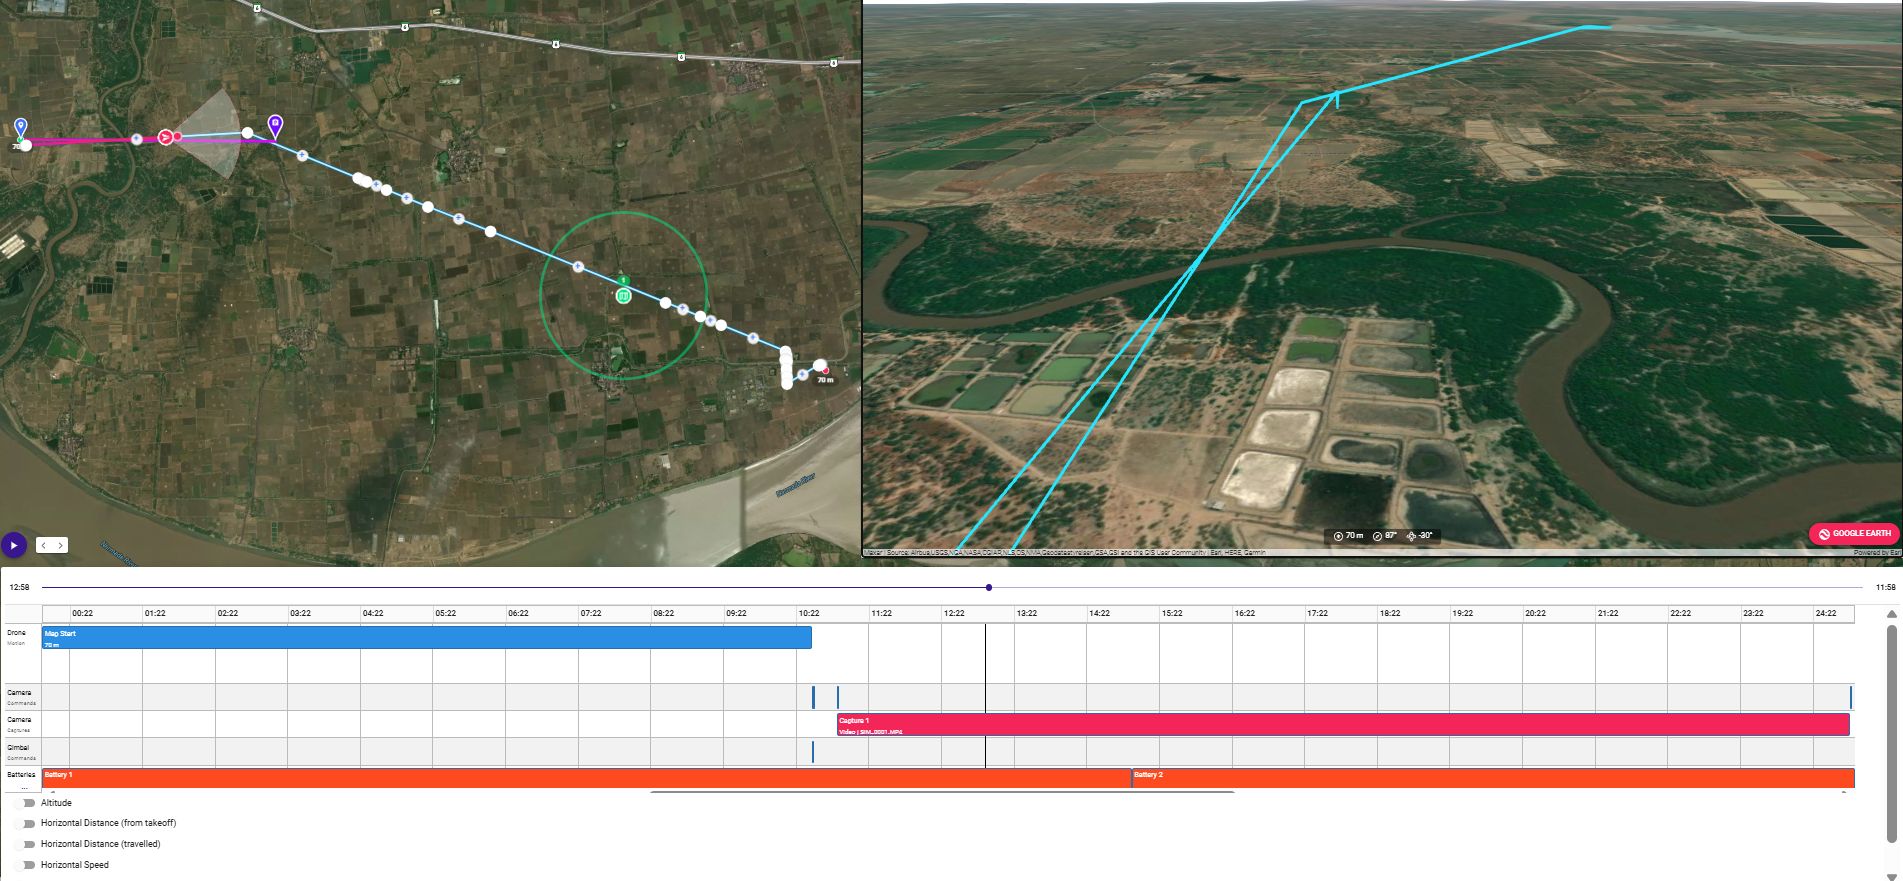The height and width of the screenshot is (881, 1903).
Task: Start mission playback with the purple play button
Action: click(13, 545)
